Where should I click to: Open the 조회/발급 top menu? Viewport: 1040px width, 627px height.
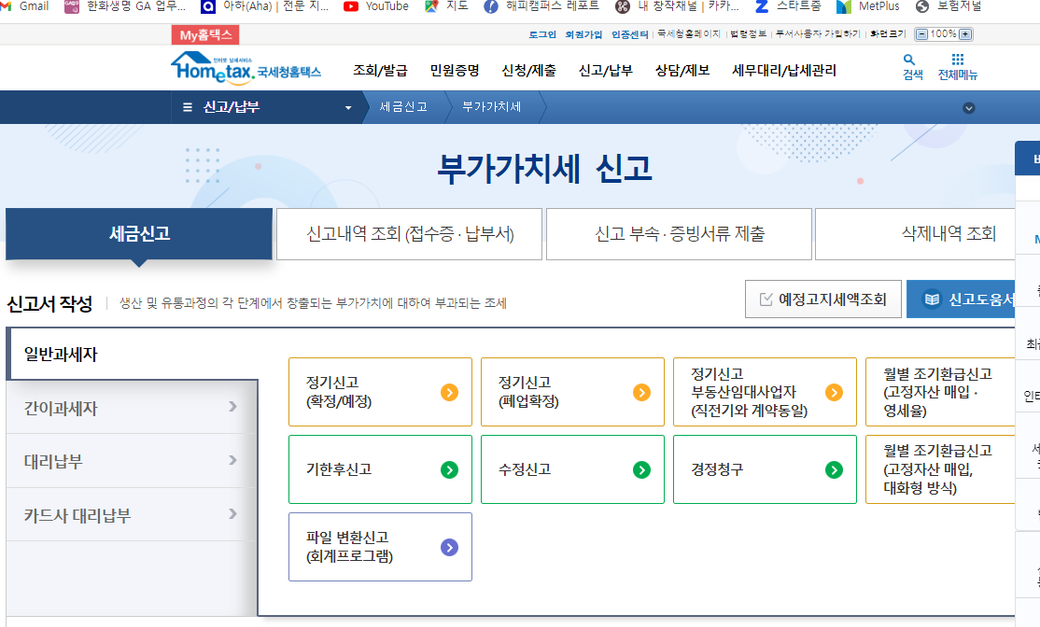[x=380, y=71]
